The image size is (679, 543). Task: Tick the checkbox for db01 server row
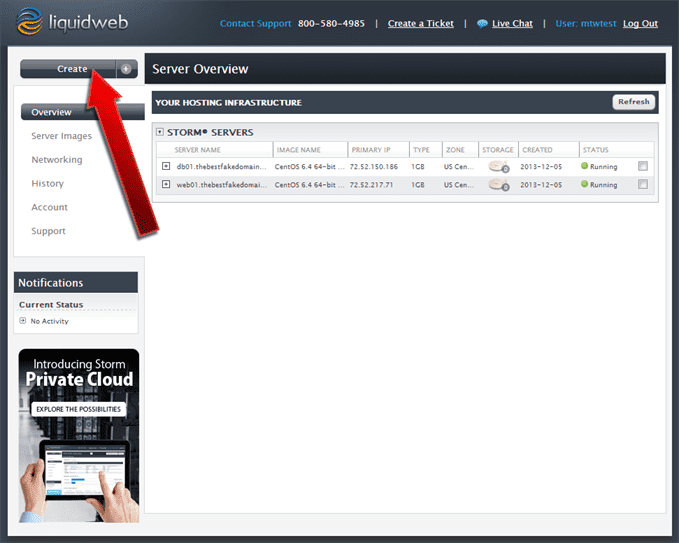(x=643, y=166)
